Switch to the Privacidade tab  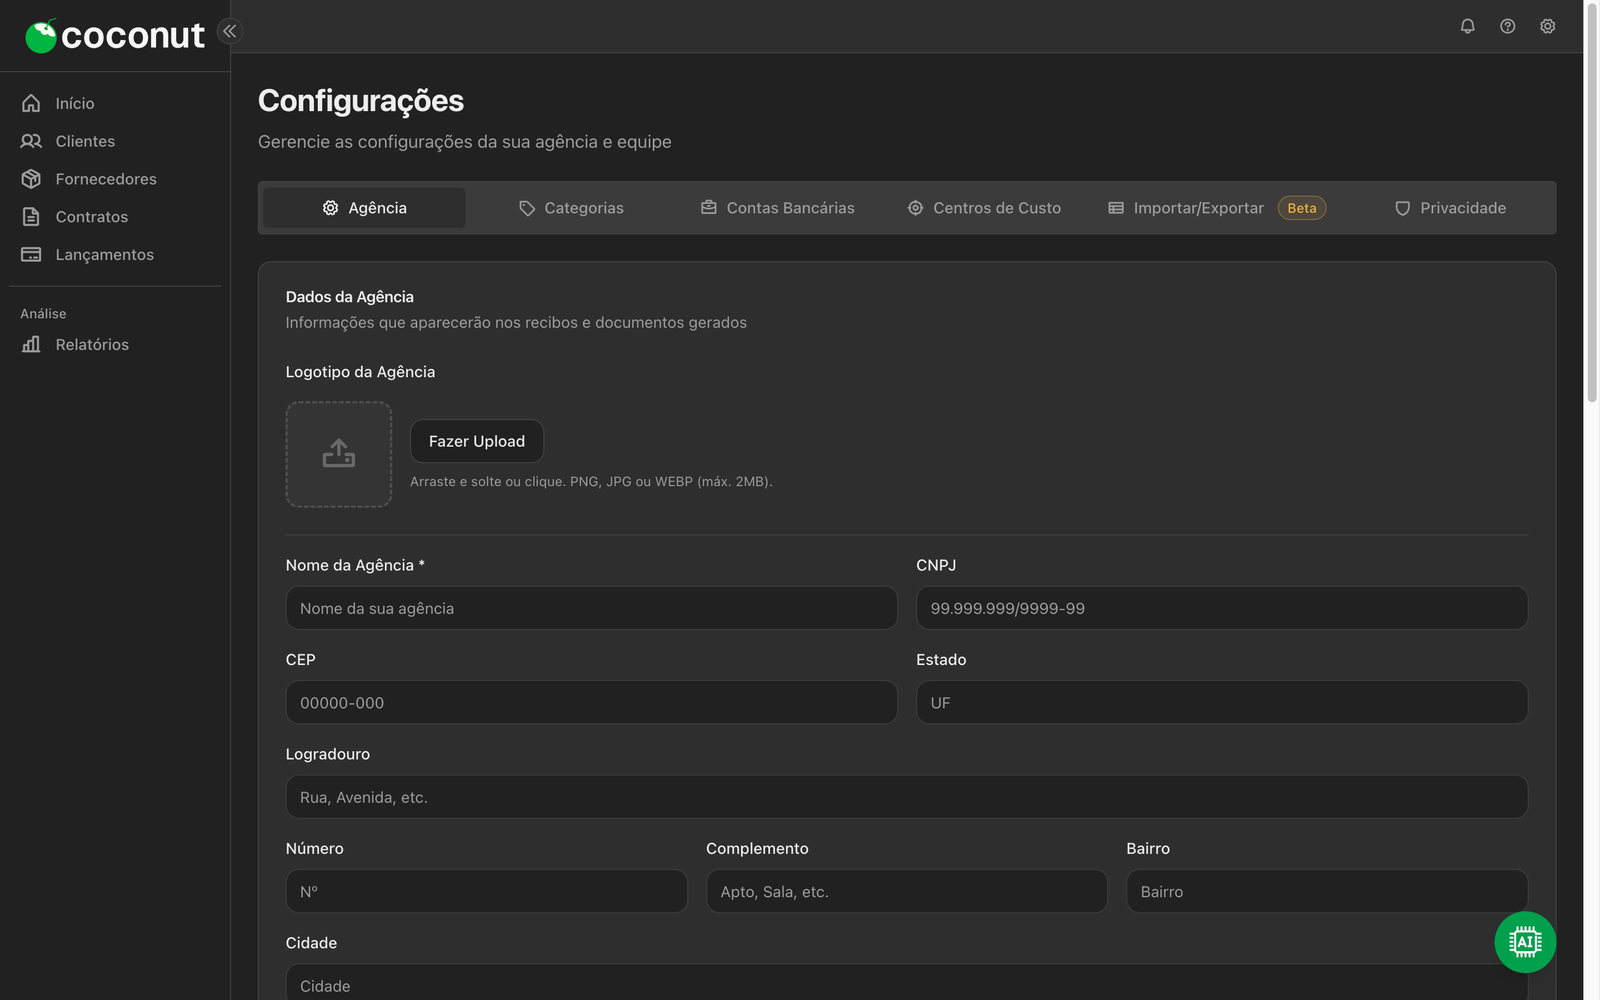(1450, 208)
